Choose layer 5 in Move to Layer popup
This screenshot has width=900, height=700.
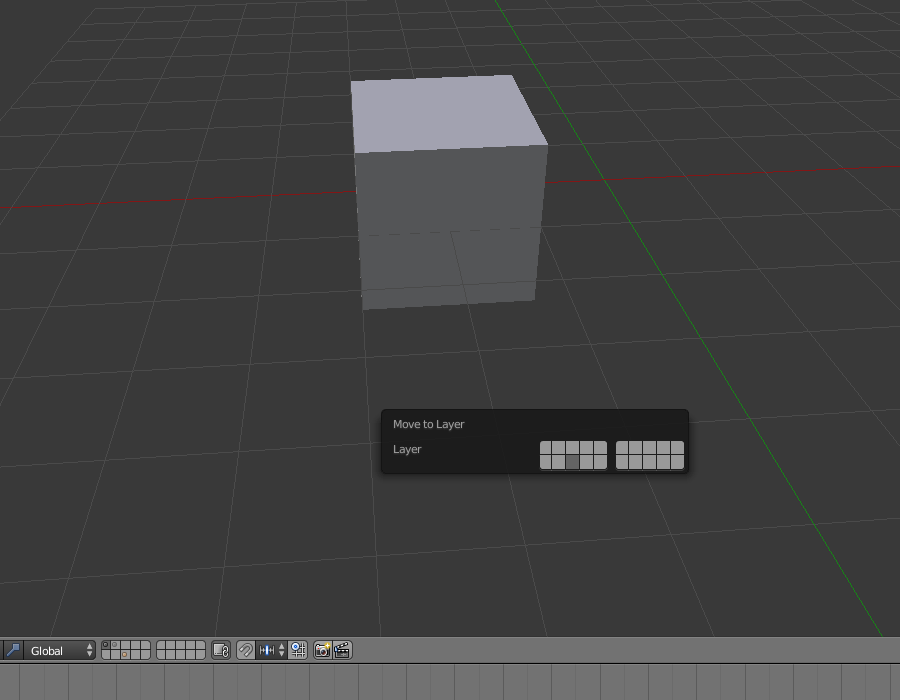click(x=600, y=448)
